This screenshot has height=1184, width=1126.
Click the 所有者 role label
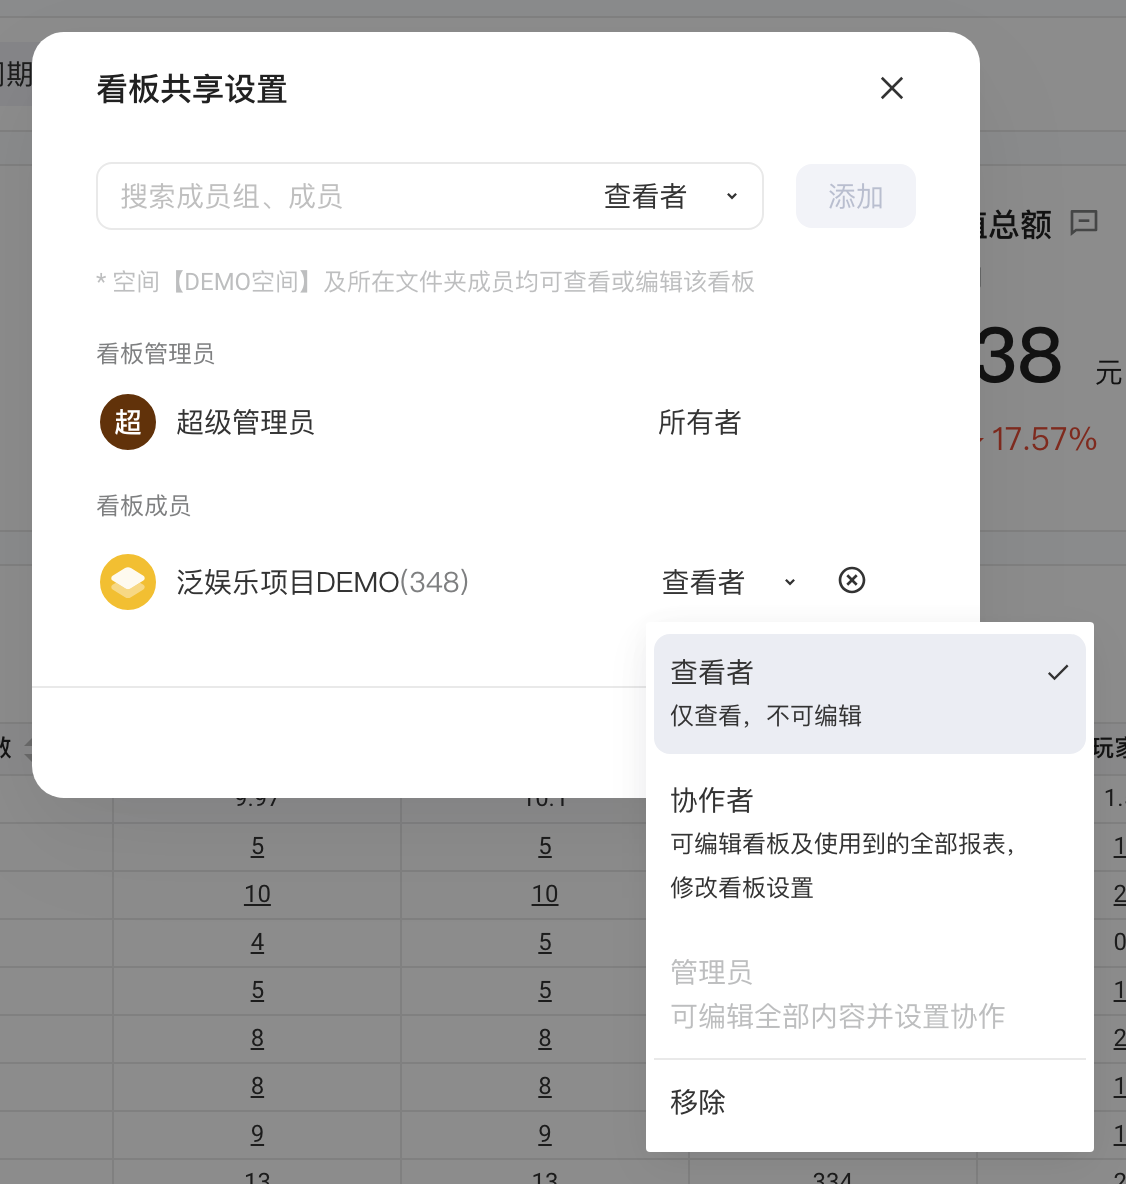(x=699, y=422)
